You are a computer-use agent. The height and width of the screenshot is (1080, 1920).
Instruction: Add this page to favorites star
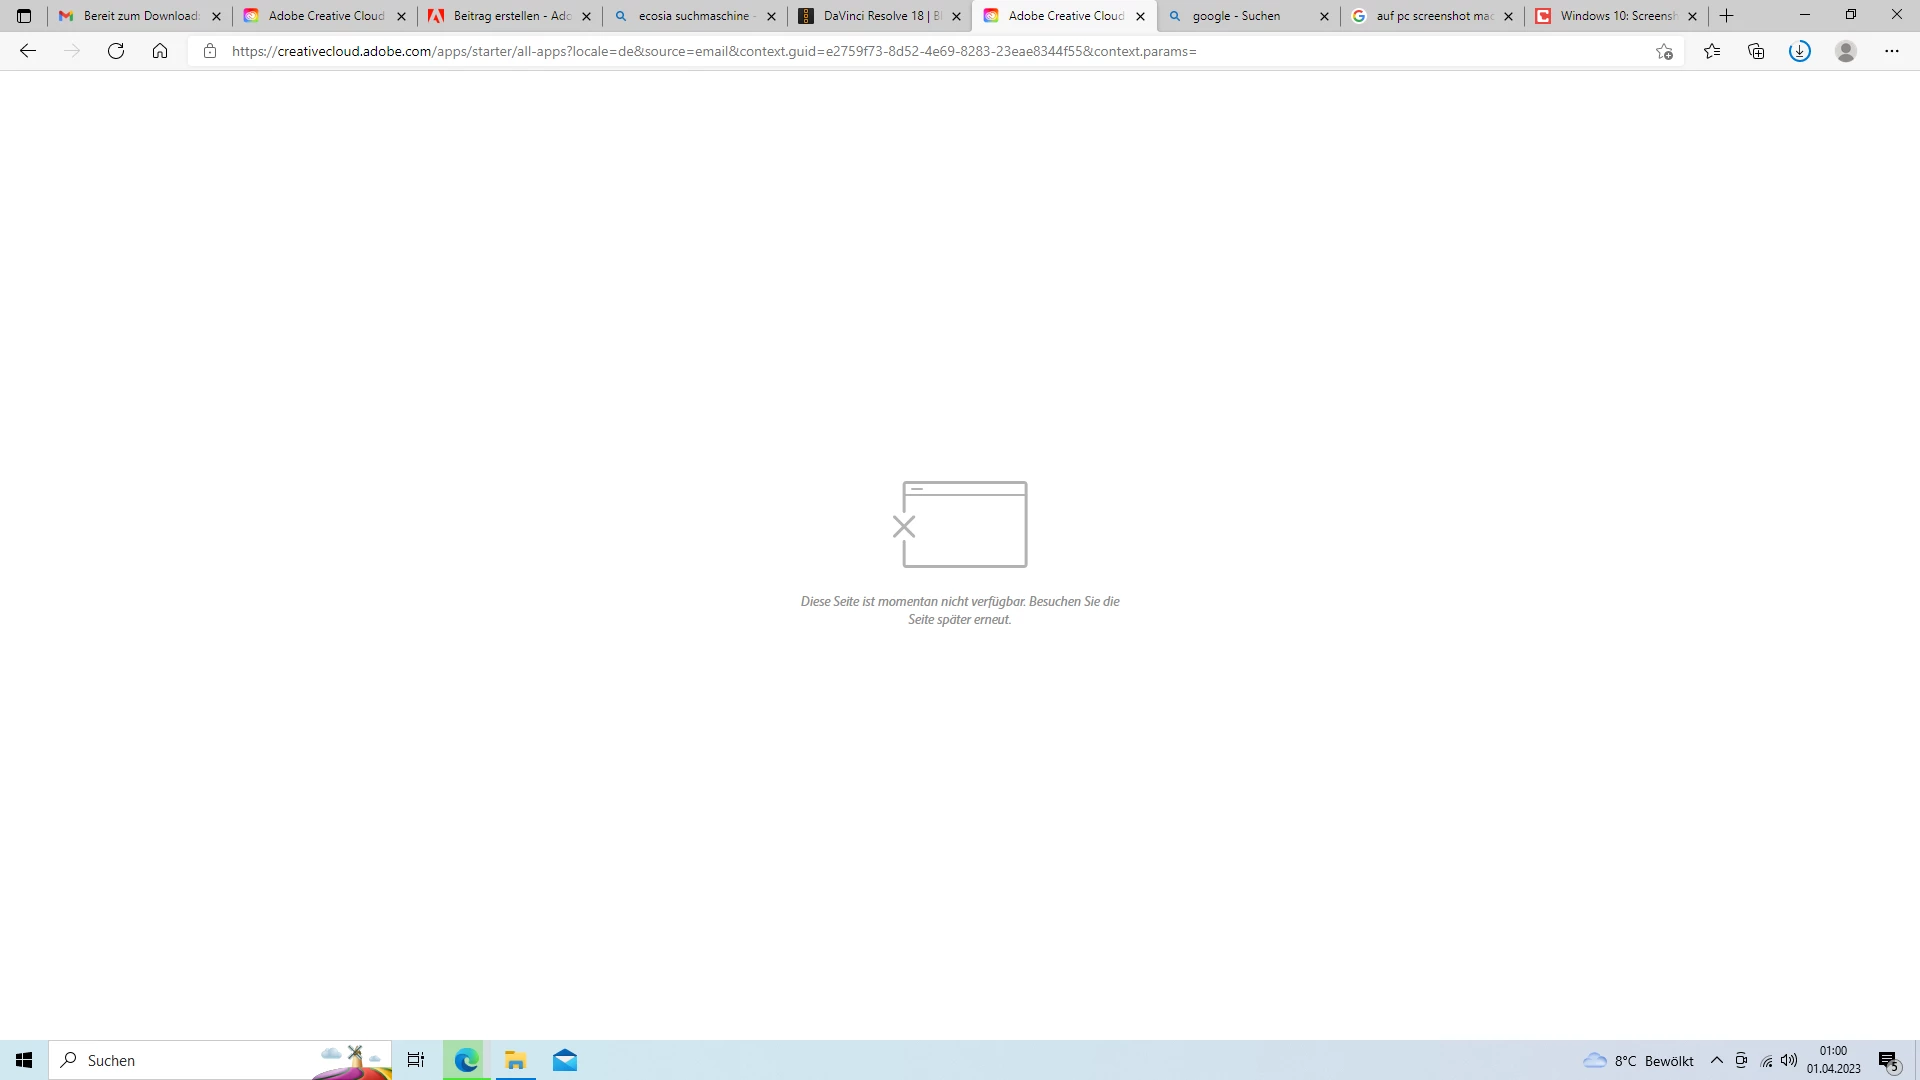pos(1664,51)
